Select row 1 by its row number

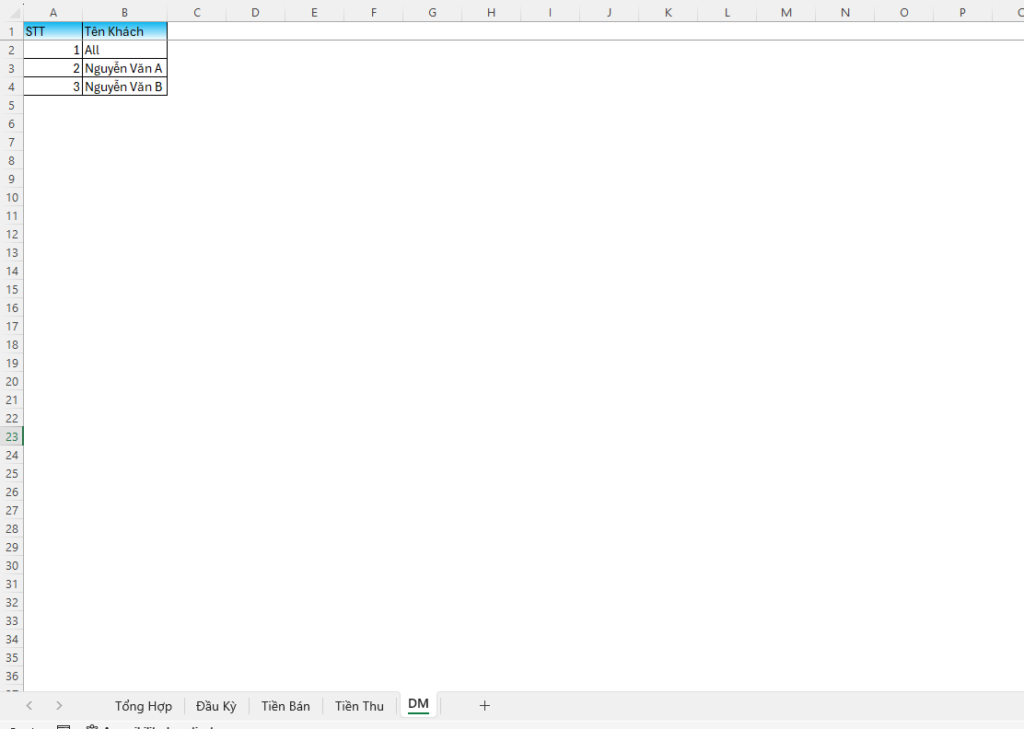pos(11,31)
